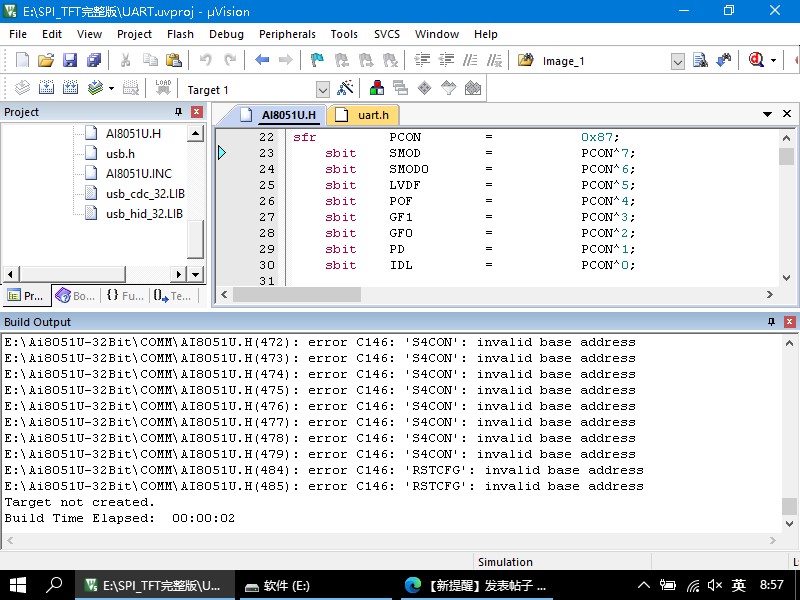The width and height of the screenshot is (800, 600).
Task: Select AI8051U.INC in the project tree
Action: pyautogui.click(x=138, y=173)
